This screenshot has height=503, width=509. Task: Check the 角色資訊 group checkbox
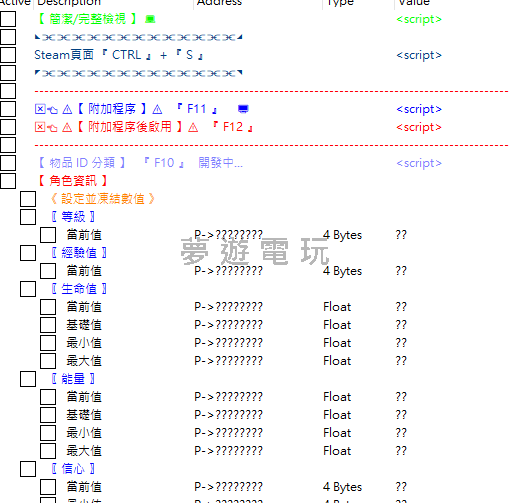[8, 181]
